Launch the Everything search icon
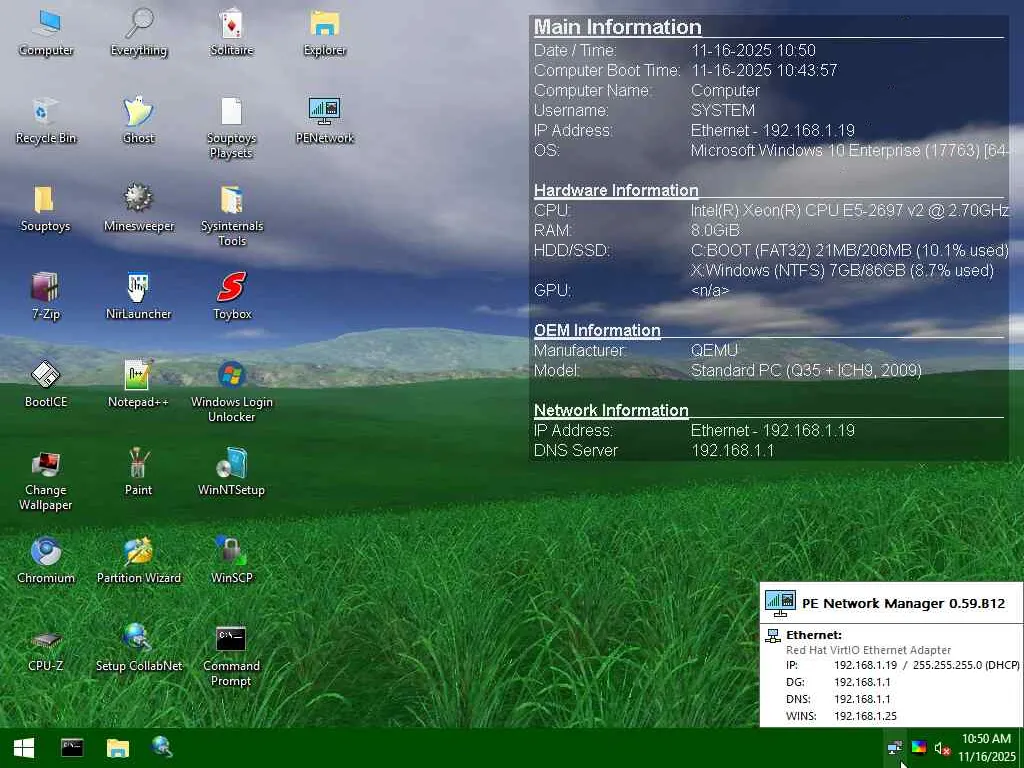This screenshot has height=768, width=1024. [x=138, y=33]
